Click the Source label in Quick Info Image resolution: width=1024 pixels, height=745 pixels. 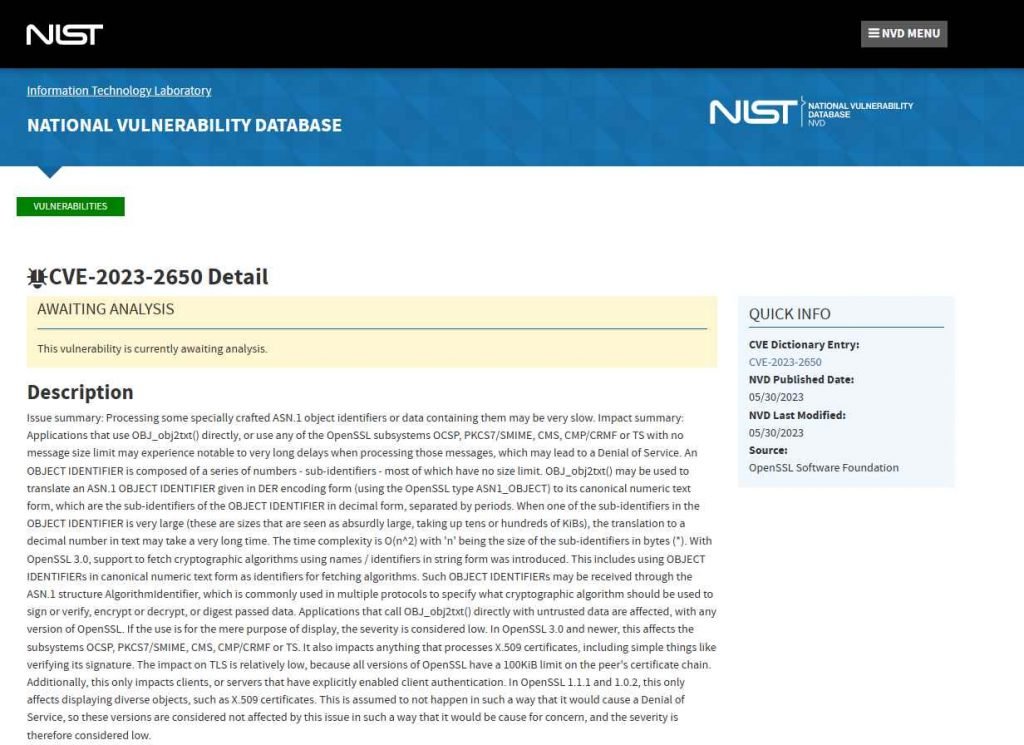point(768,451)
